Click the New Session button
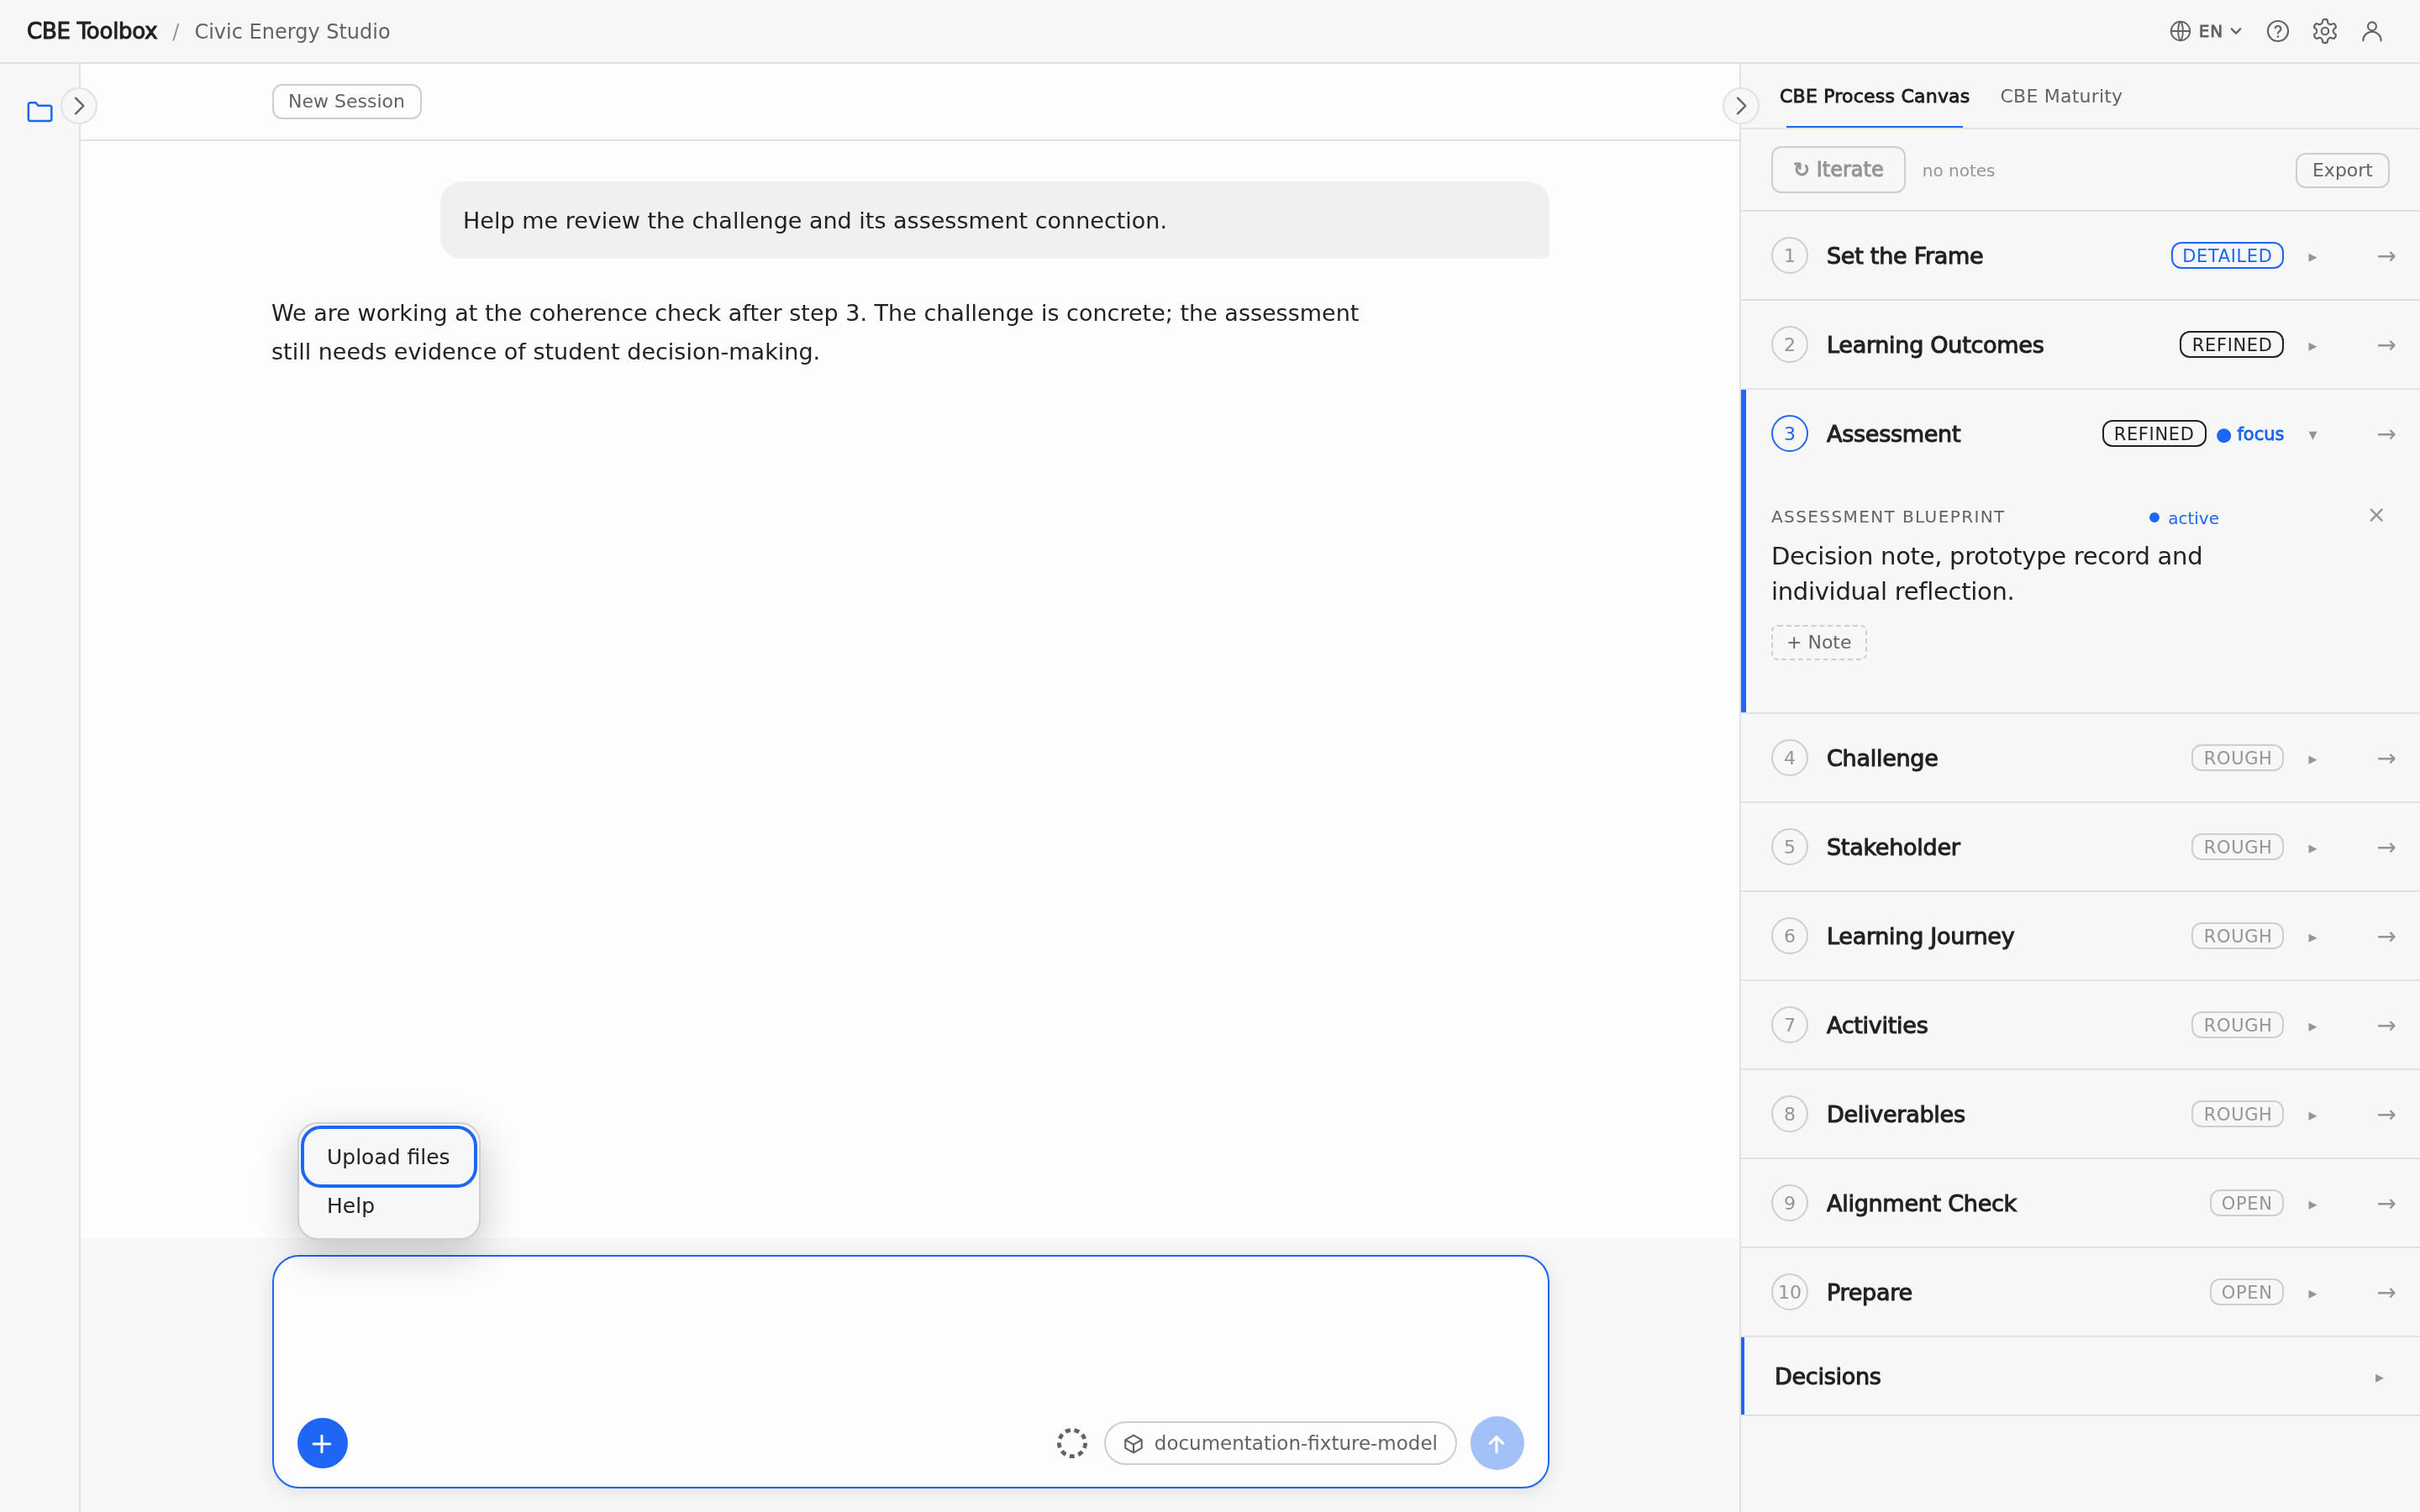 pos(346,101)
